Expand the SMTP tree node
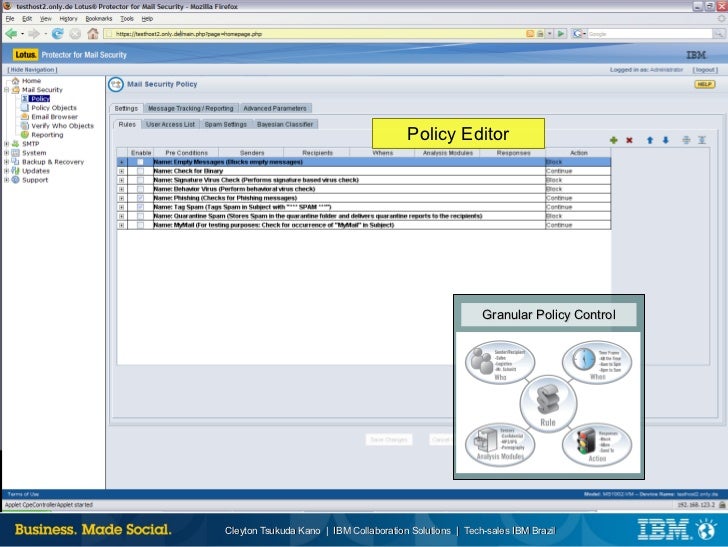The height and width of the screenshot is (547, 728). [6, 144]
